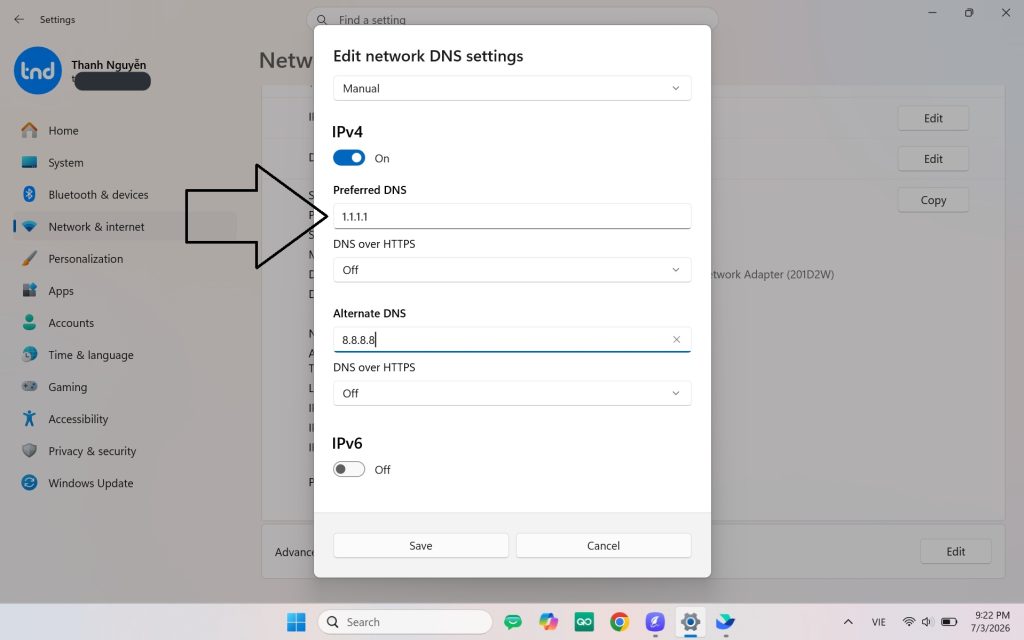Select Network & internet in the sidebar

pos(124,227)
